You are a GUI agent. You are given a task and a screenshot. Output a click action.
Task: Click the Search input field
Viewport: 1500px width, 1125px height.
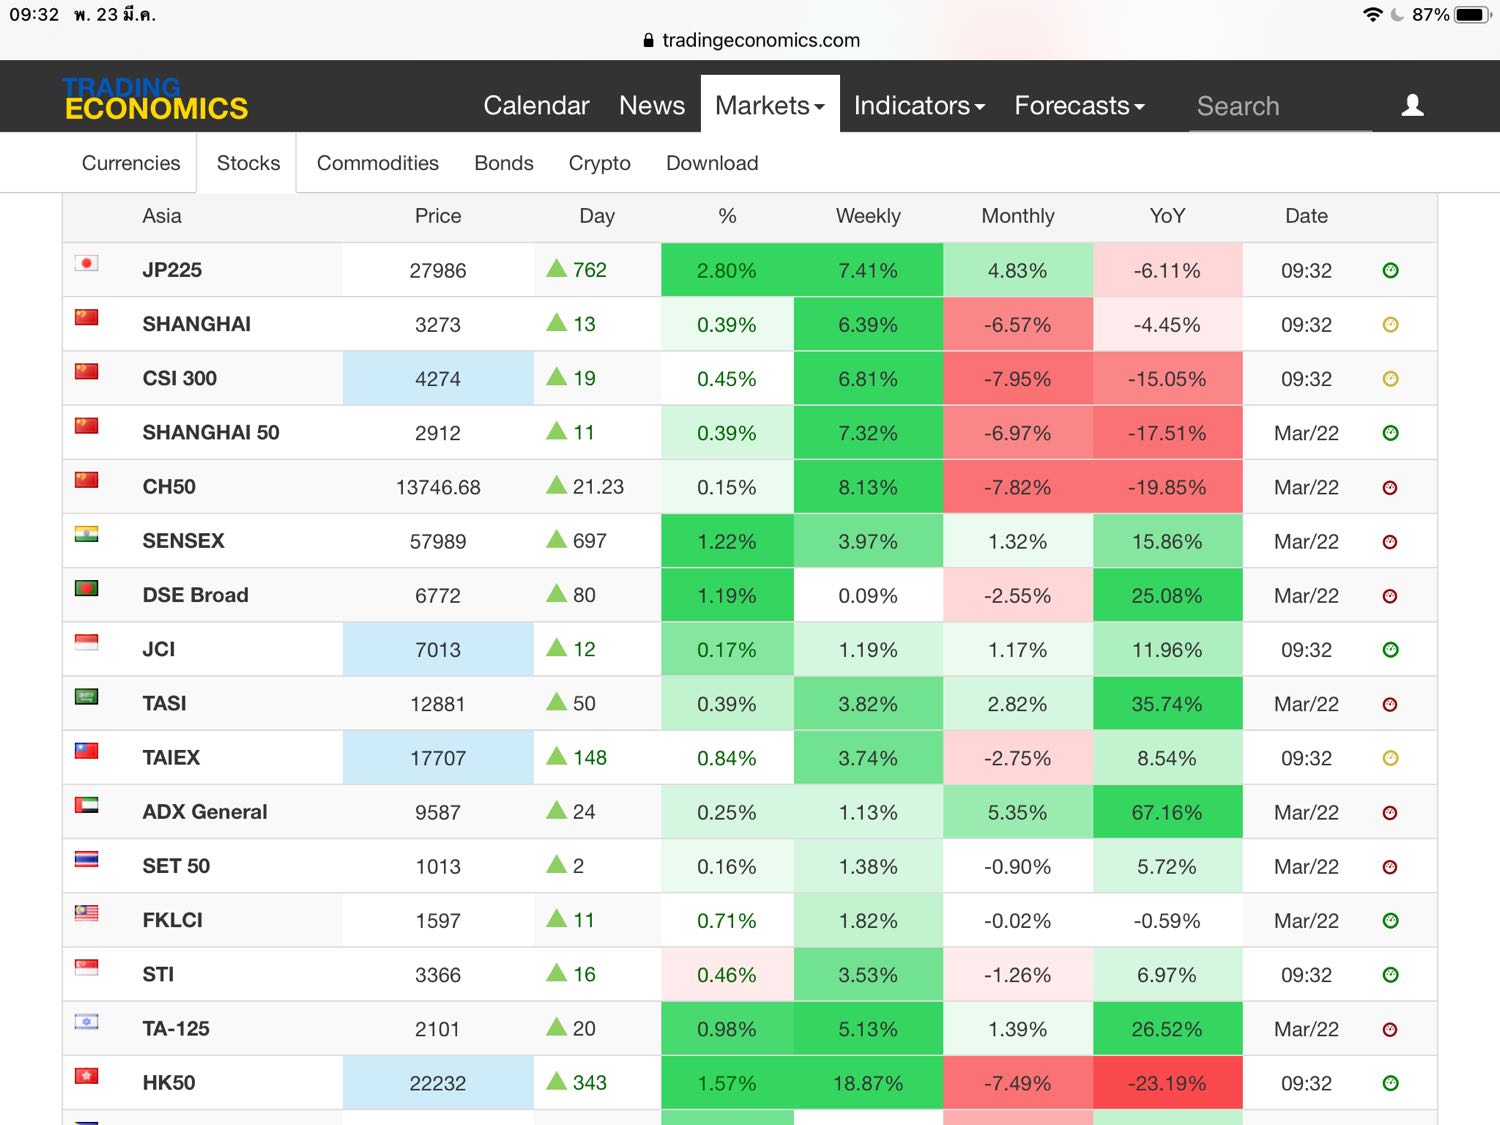pyautogui.click(x=1279, y=106)
